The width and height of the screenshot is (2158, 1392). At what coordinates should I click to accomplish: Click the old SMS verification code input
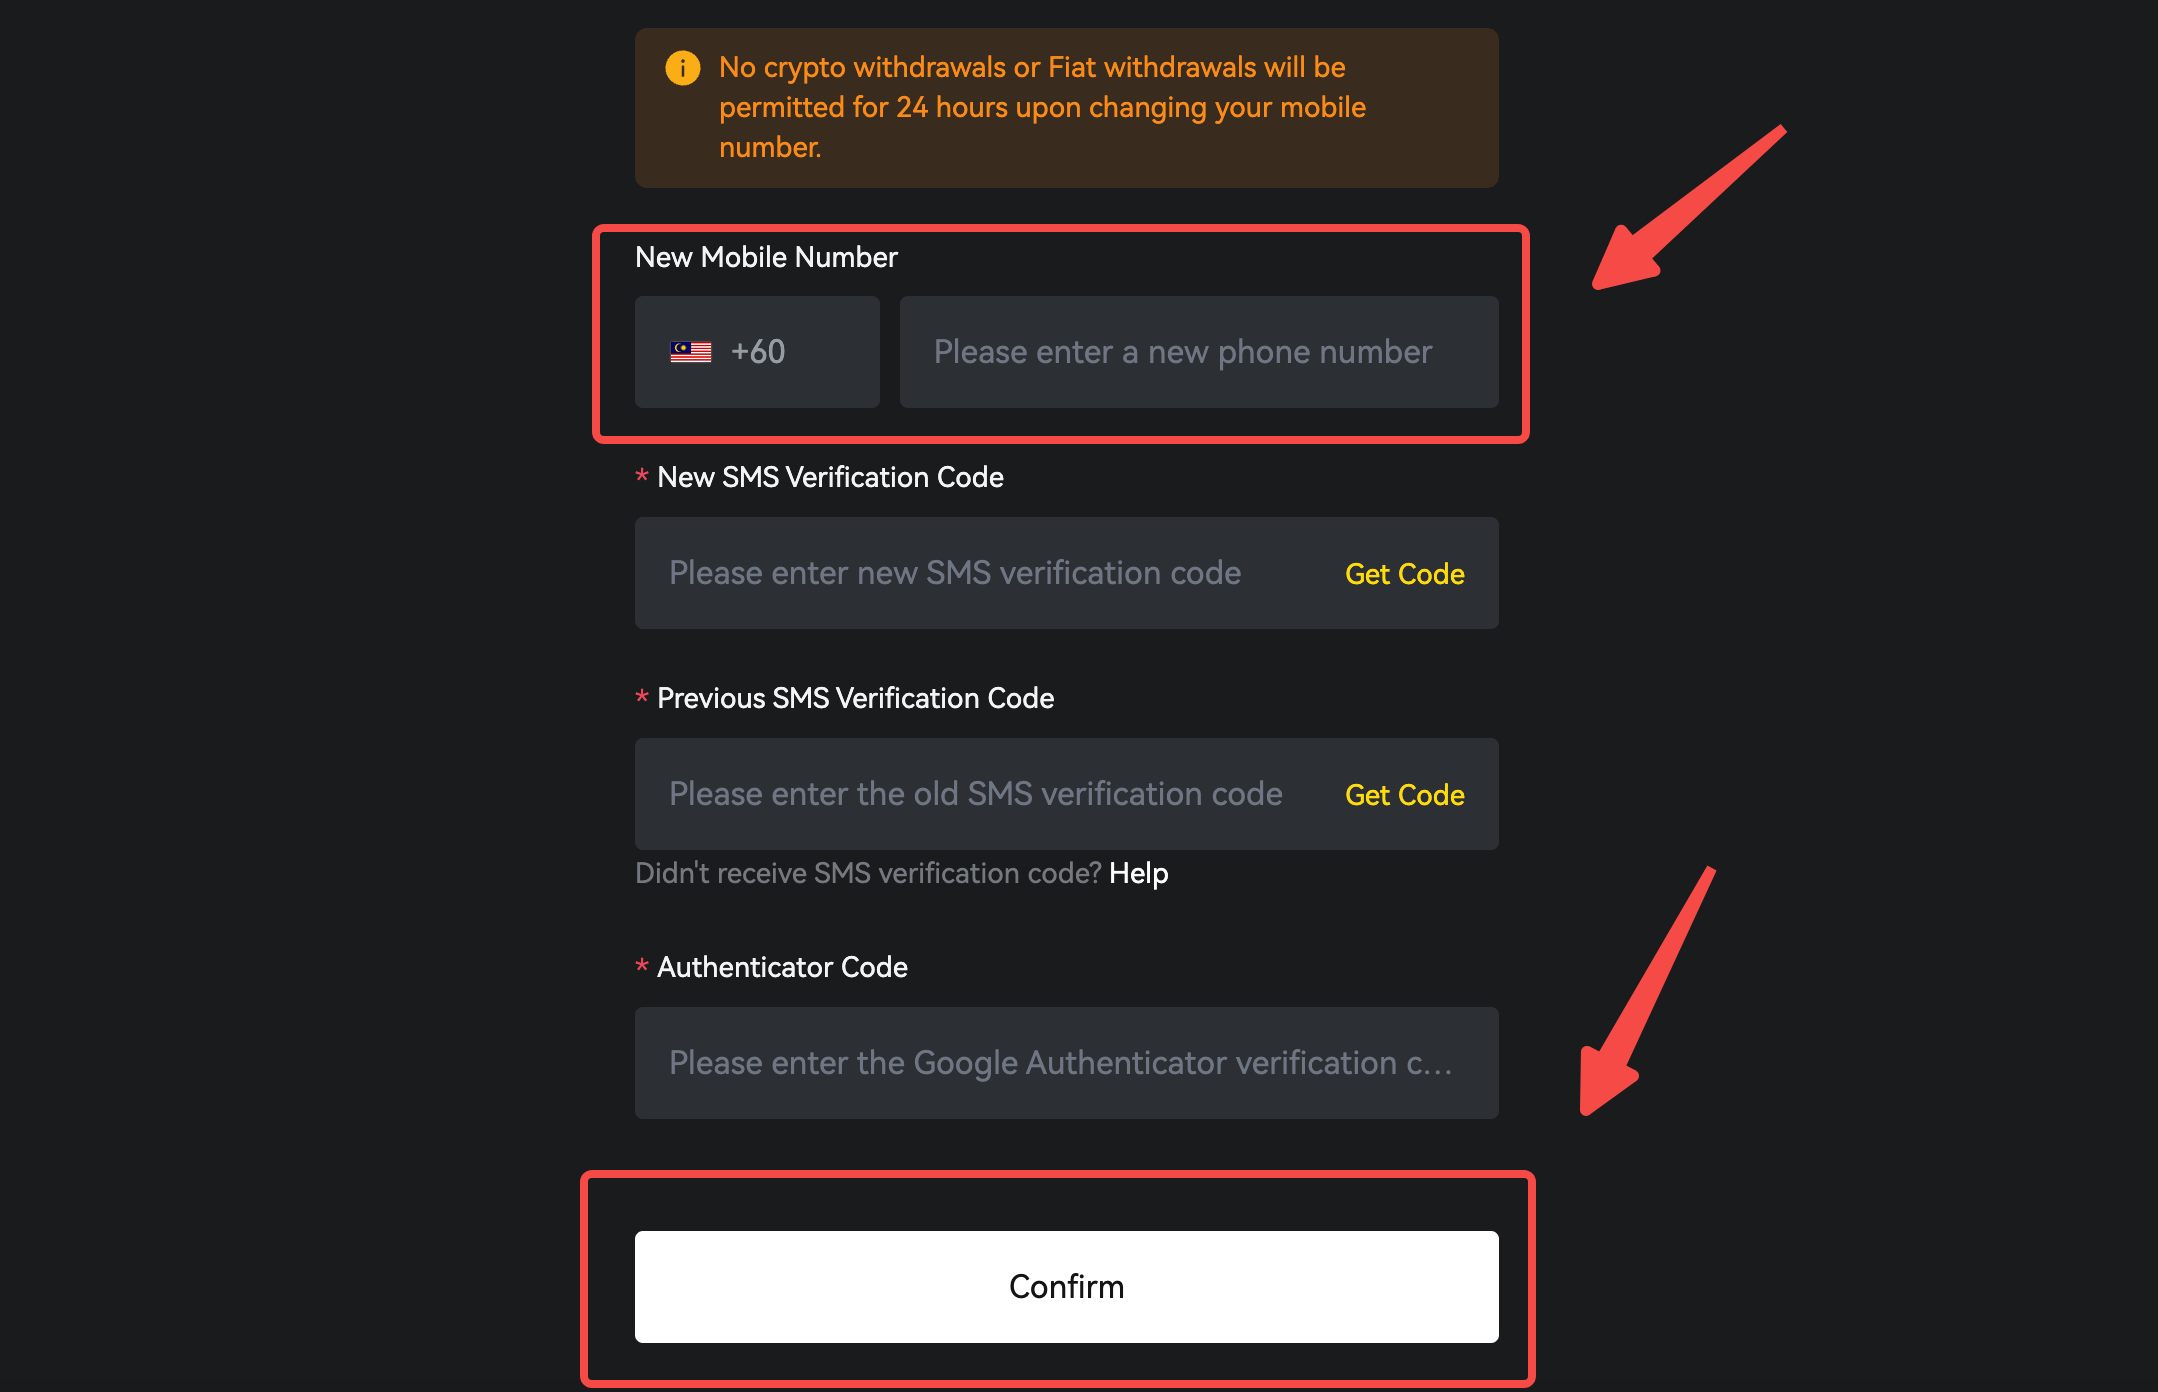tap(980, 794)
